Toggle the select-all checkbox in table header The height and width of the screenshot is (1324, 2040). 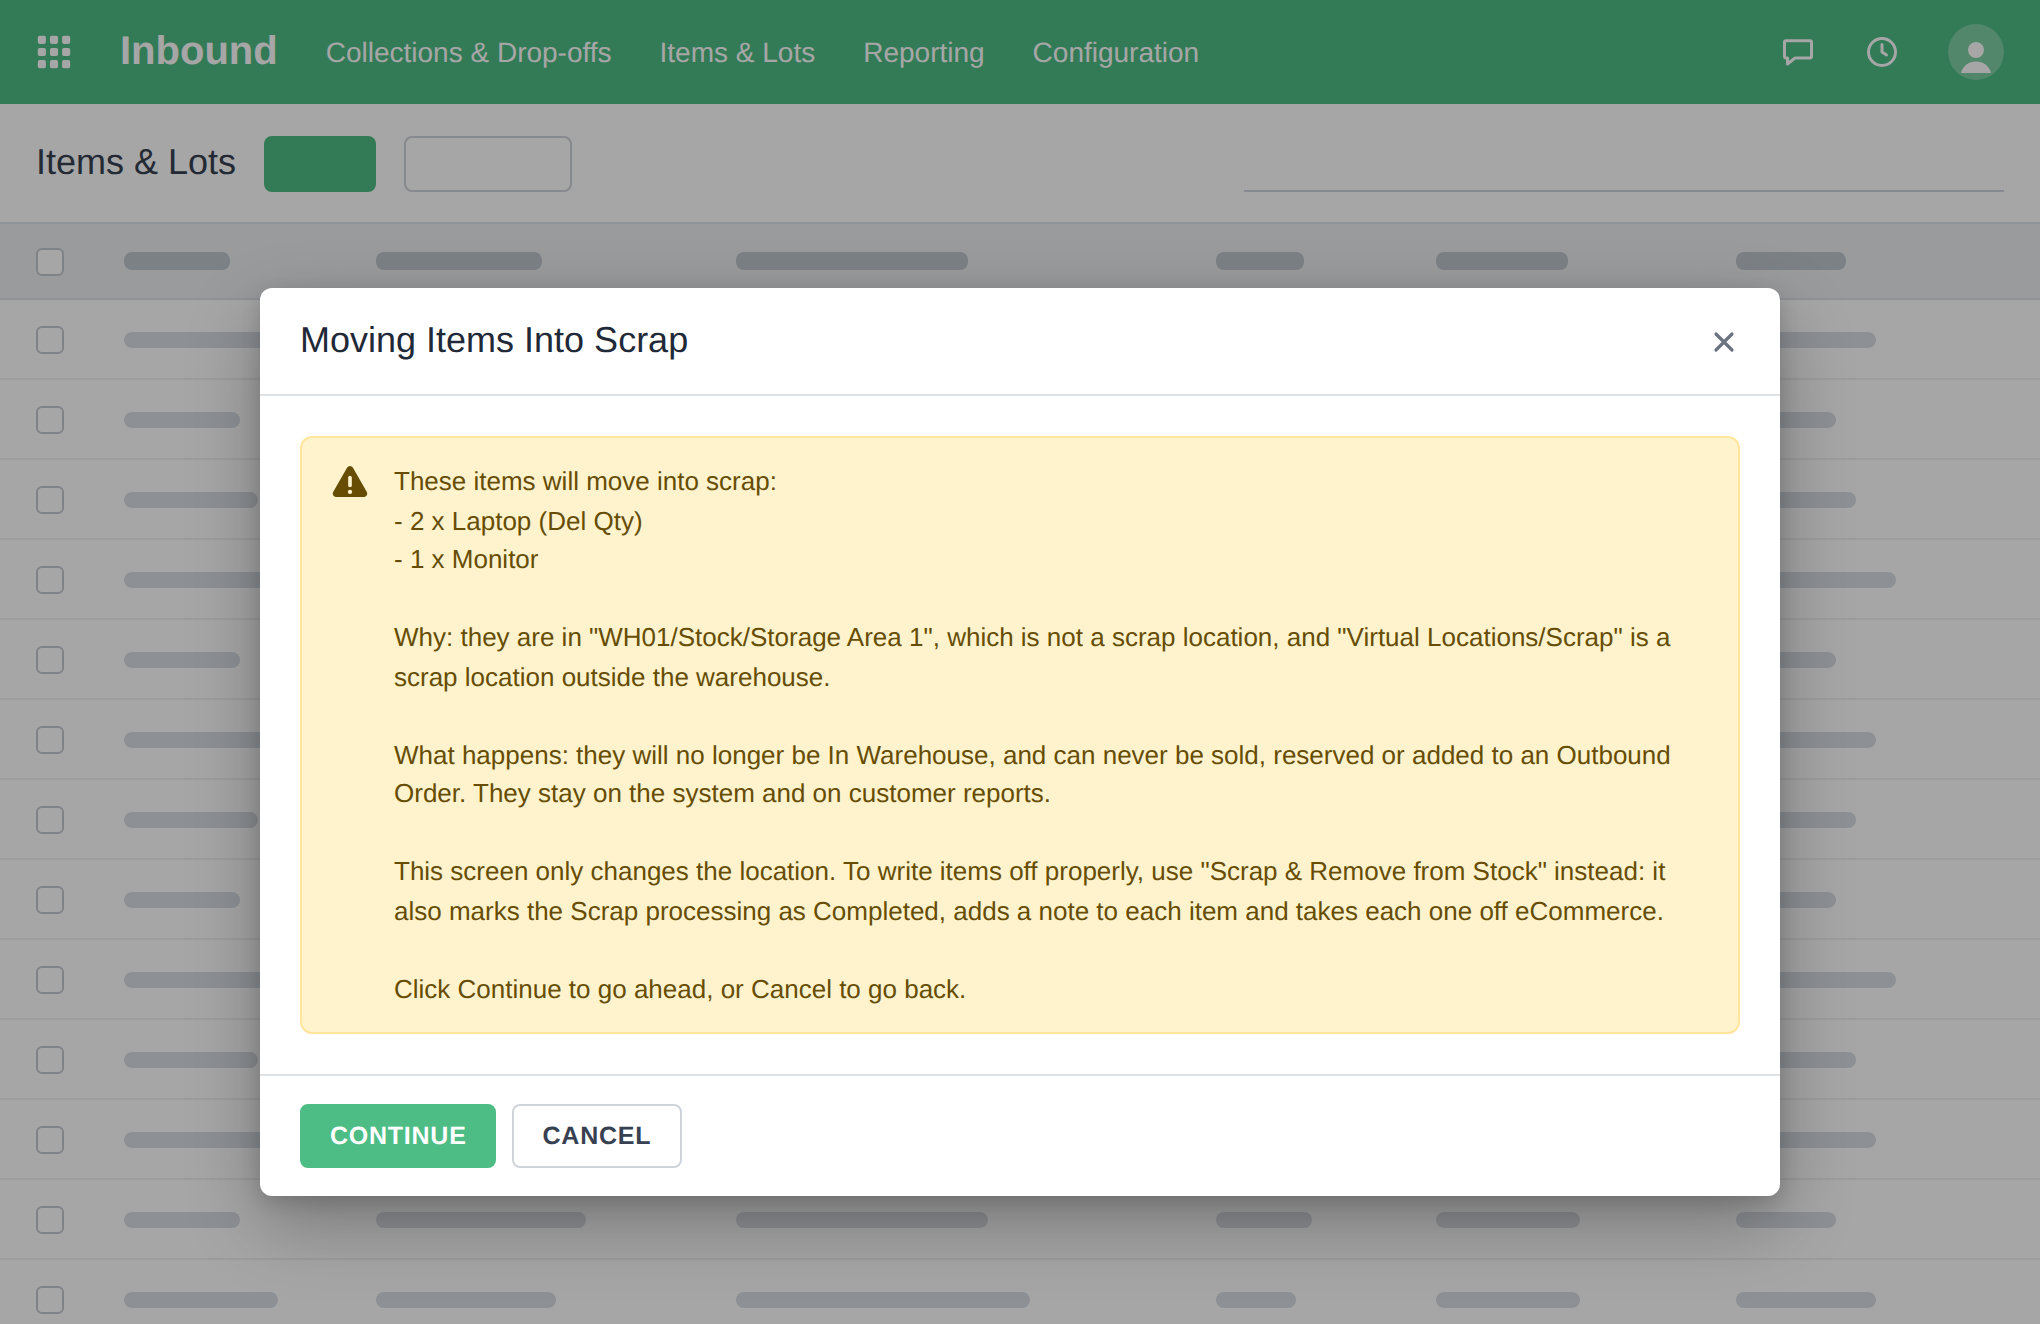coord(50,262)
